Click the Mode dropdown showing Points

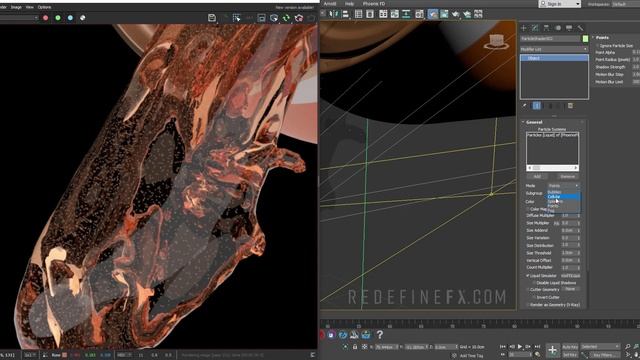[563, 186]
